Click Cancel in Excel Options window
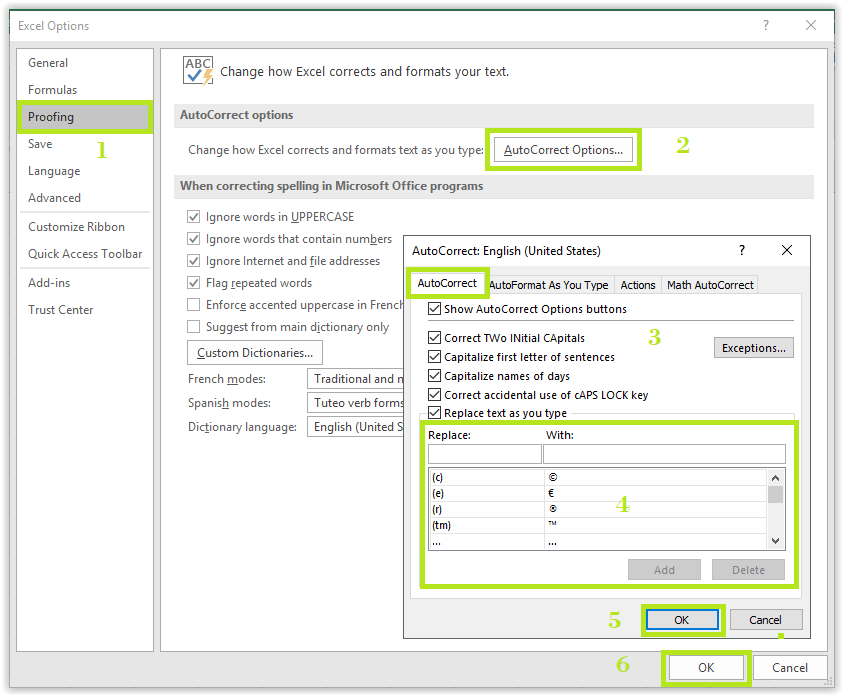This screenshot has width=843, height=696. (790, 668)
